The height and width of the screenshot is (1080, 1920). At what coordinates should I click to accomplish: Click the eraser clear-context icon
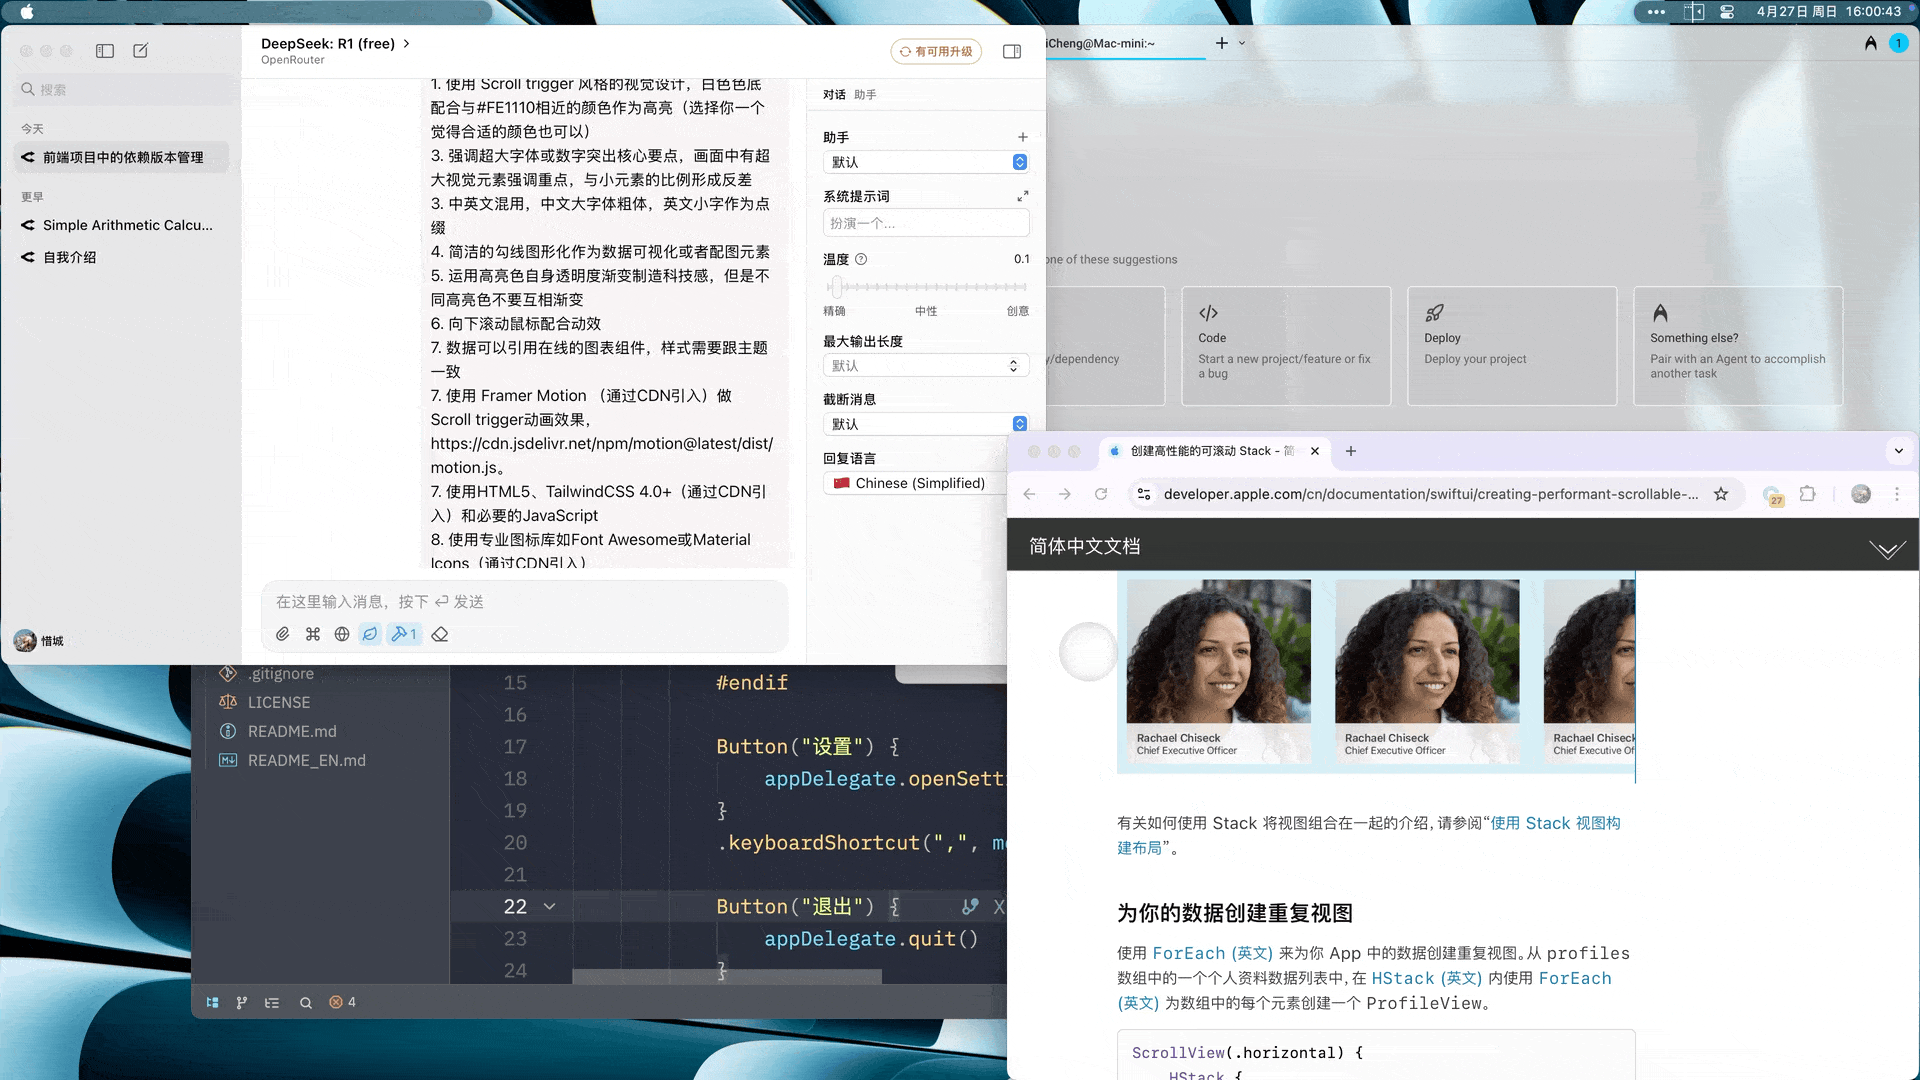pos(440,634)
